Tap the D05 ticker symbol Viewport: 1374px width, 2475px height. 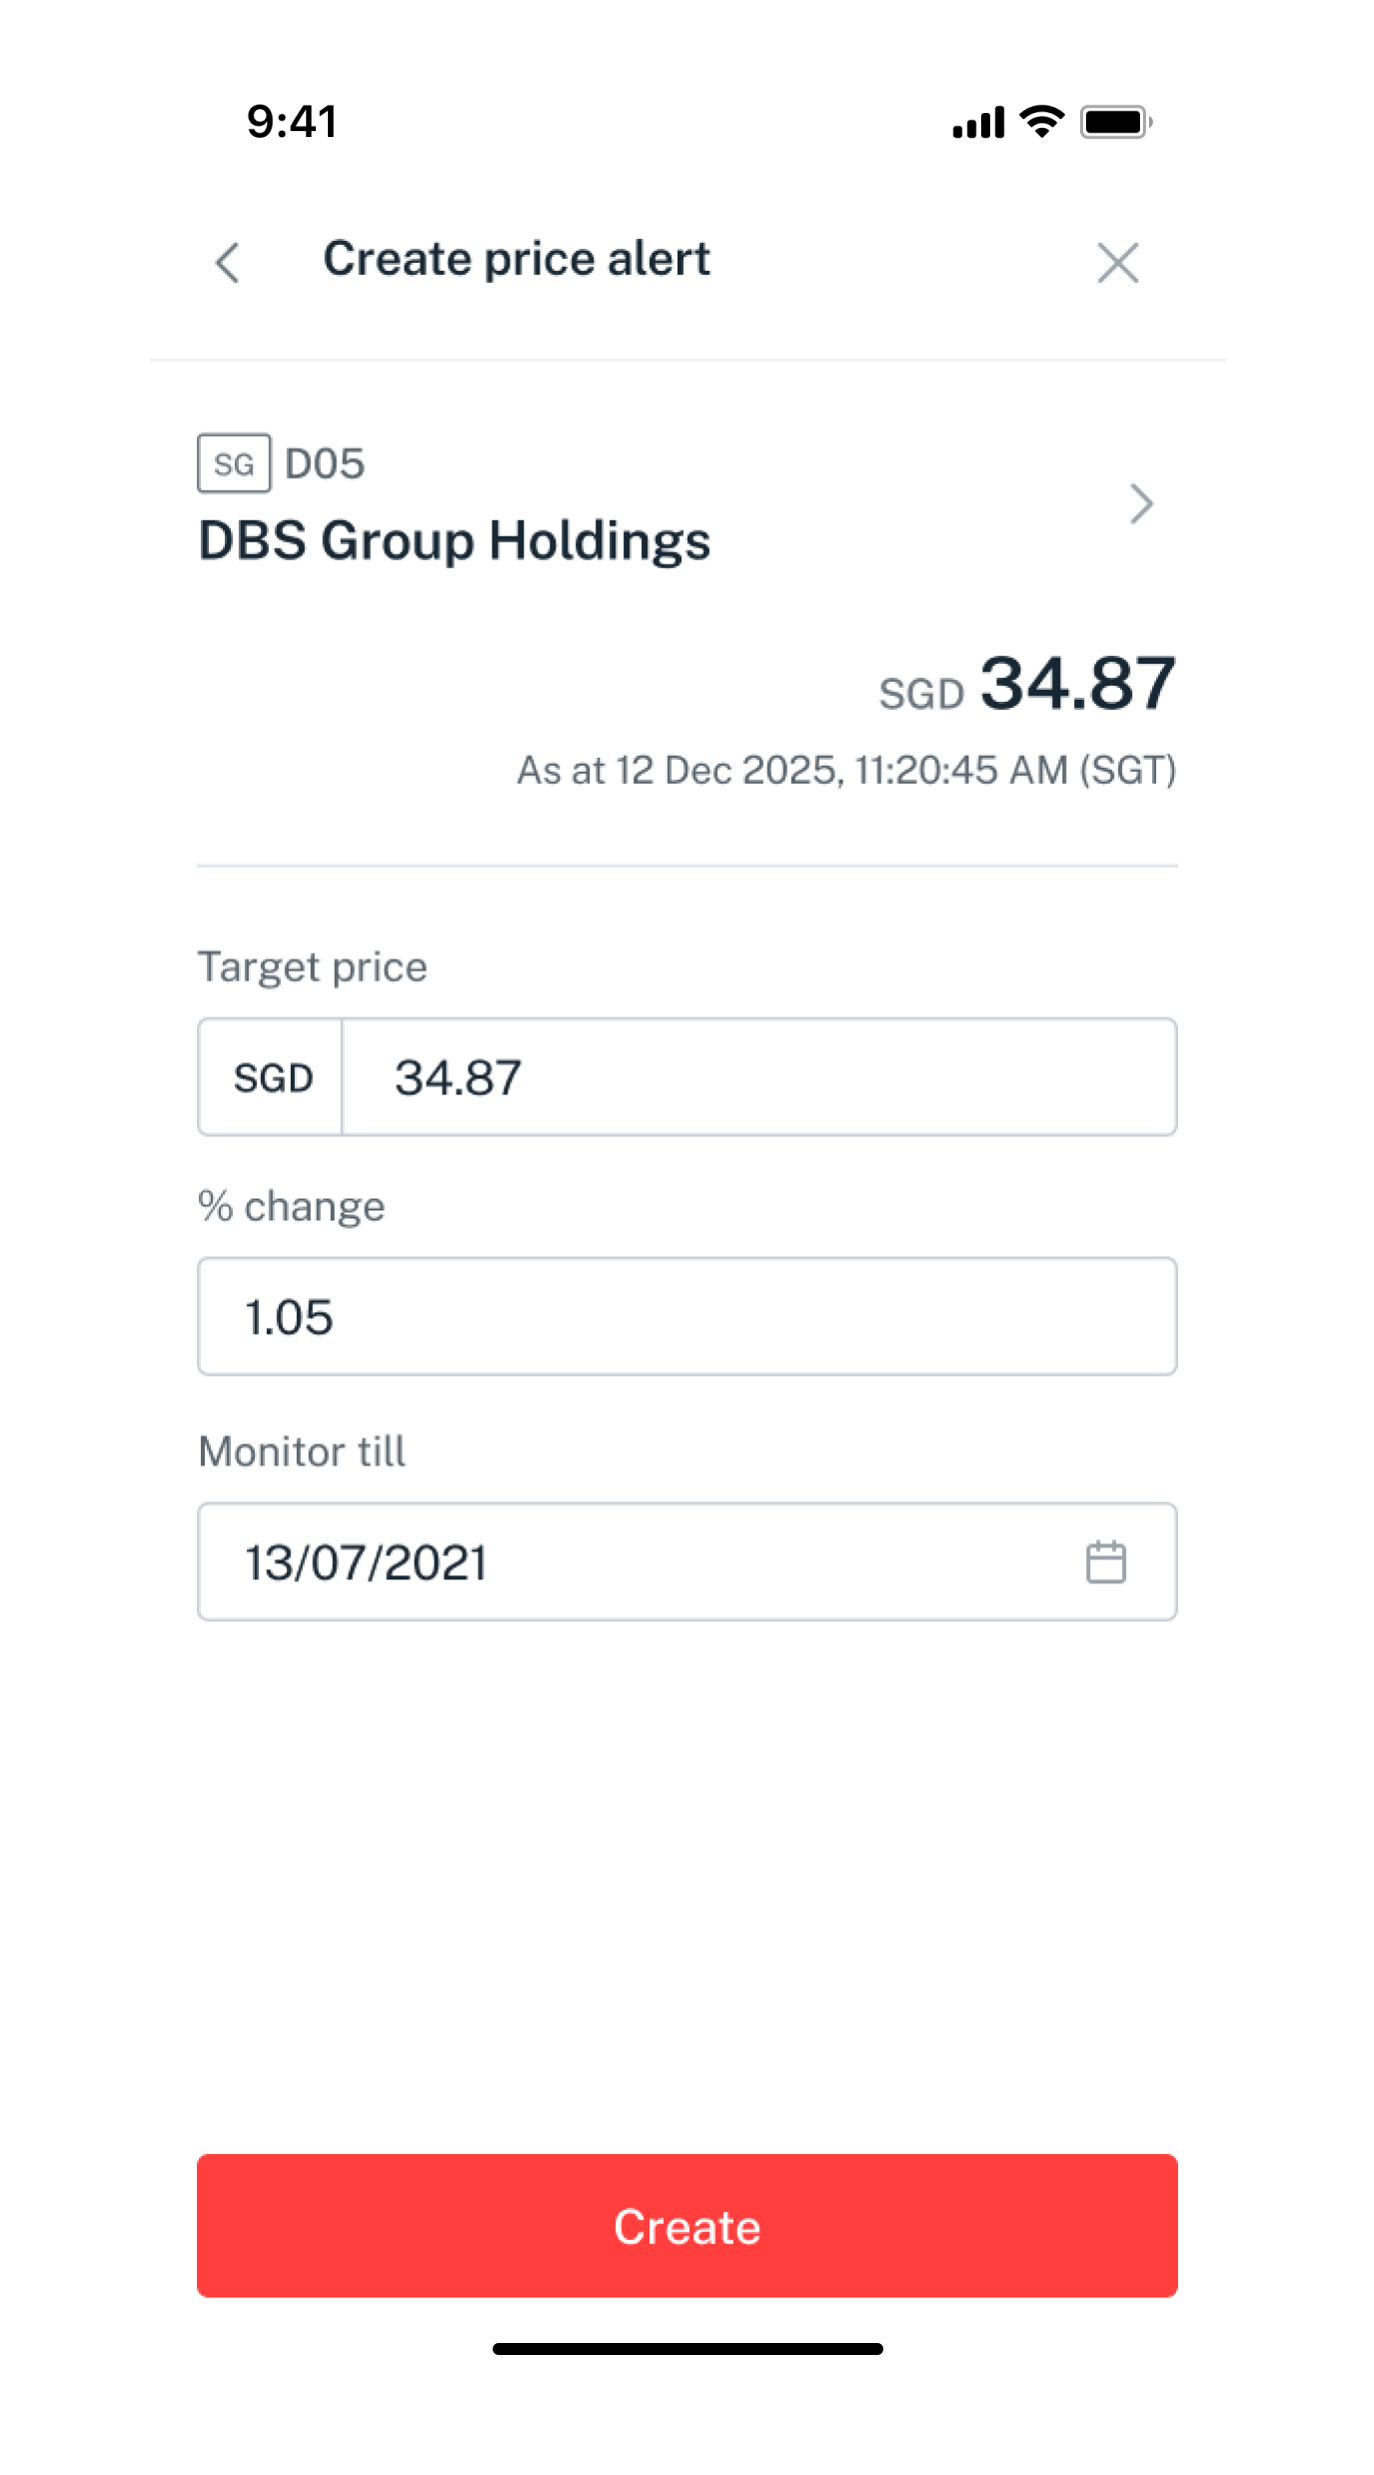click(325, 464)
